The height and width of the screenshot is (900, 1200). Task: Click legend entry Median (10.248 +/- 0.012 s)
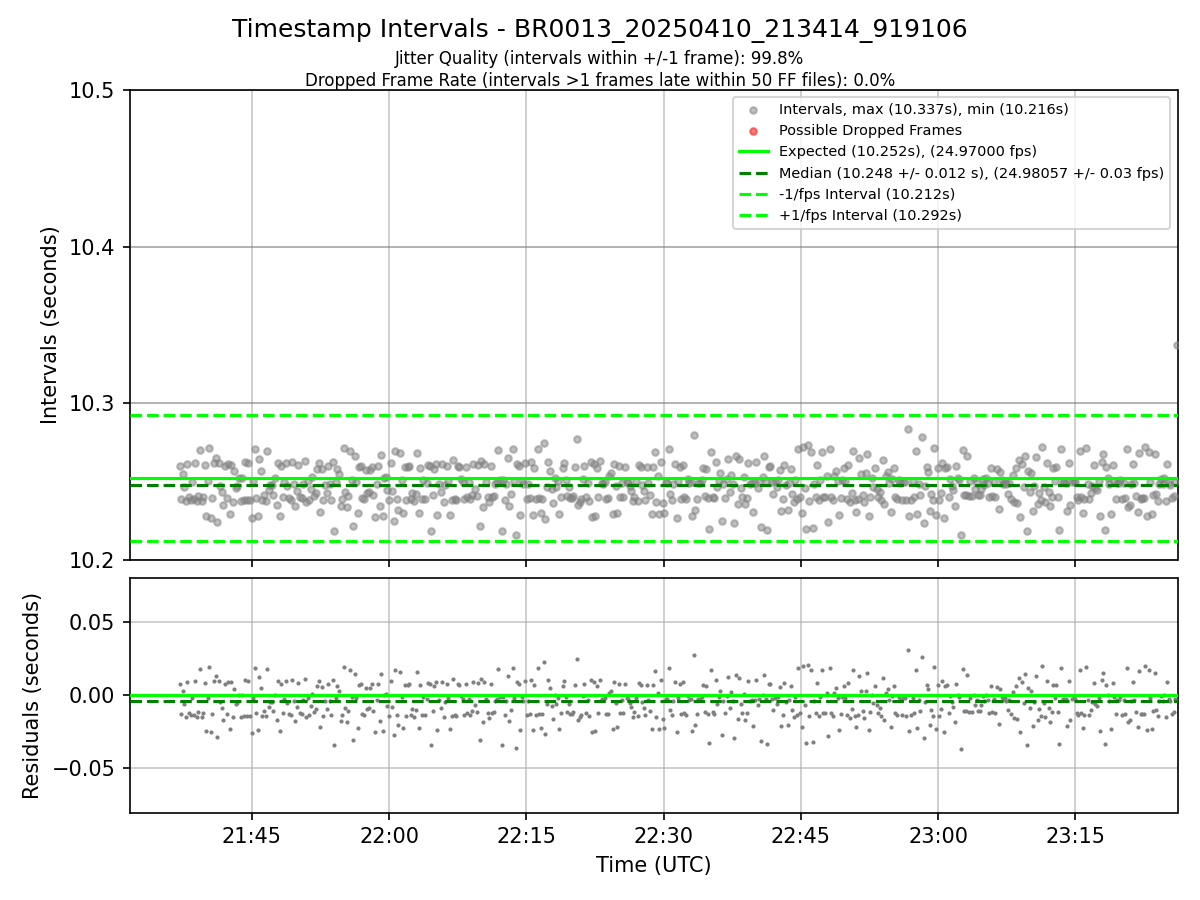tap(971, 173)
